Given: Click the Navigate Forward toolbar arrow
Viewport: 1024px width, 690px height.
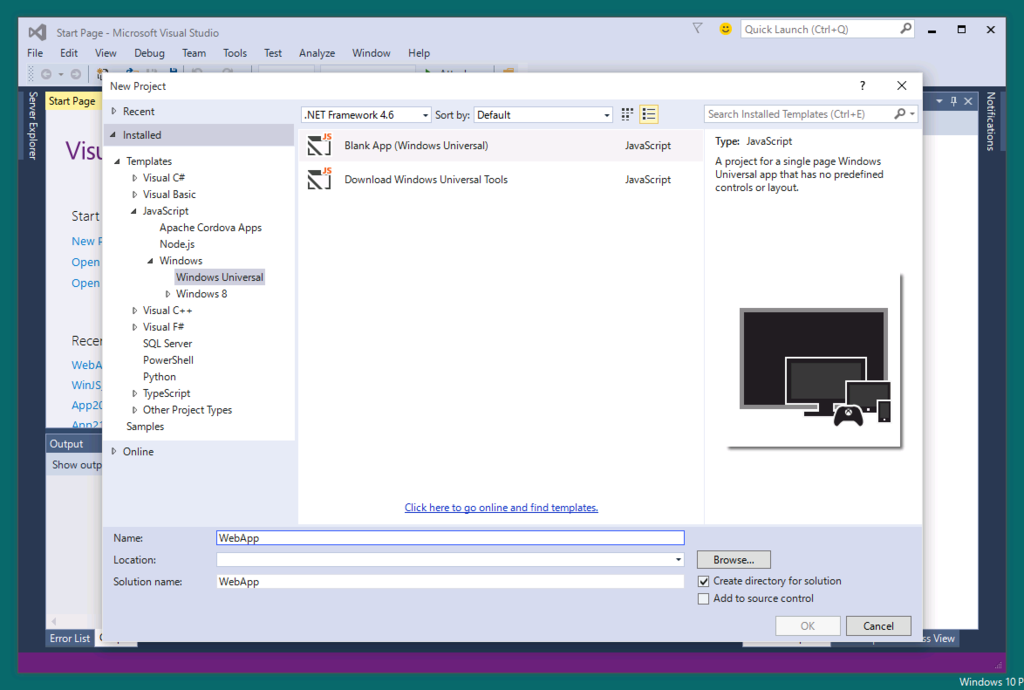Looking at the screenshot, I should 76,74.
